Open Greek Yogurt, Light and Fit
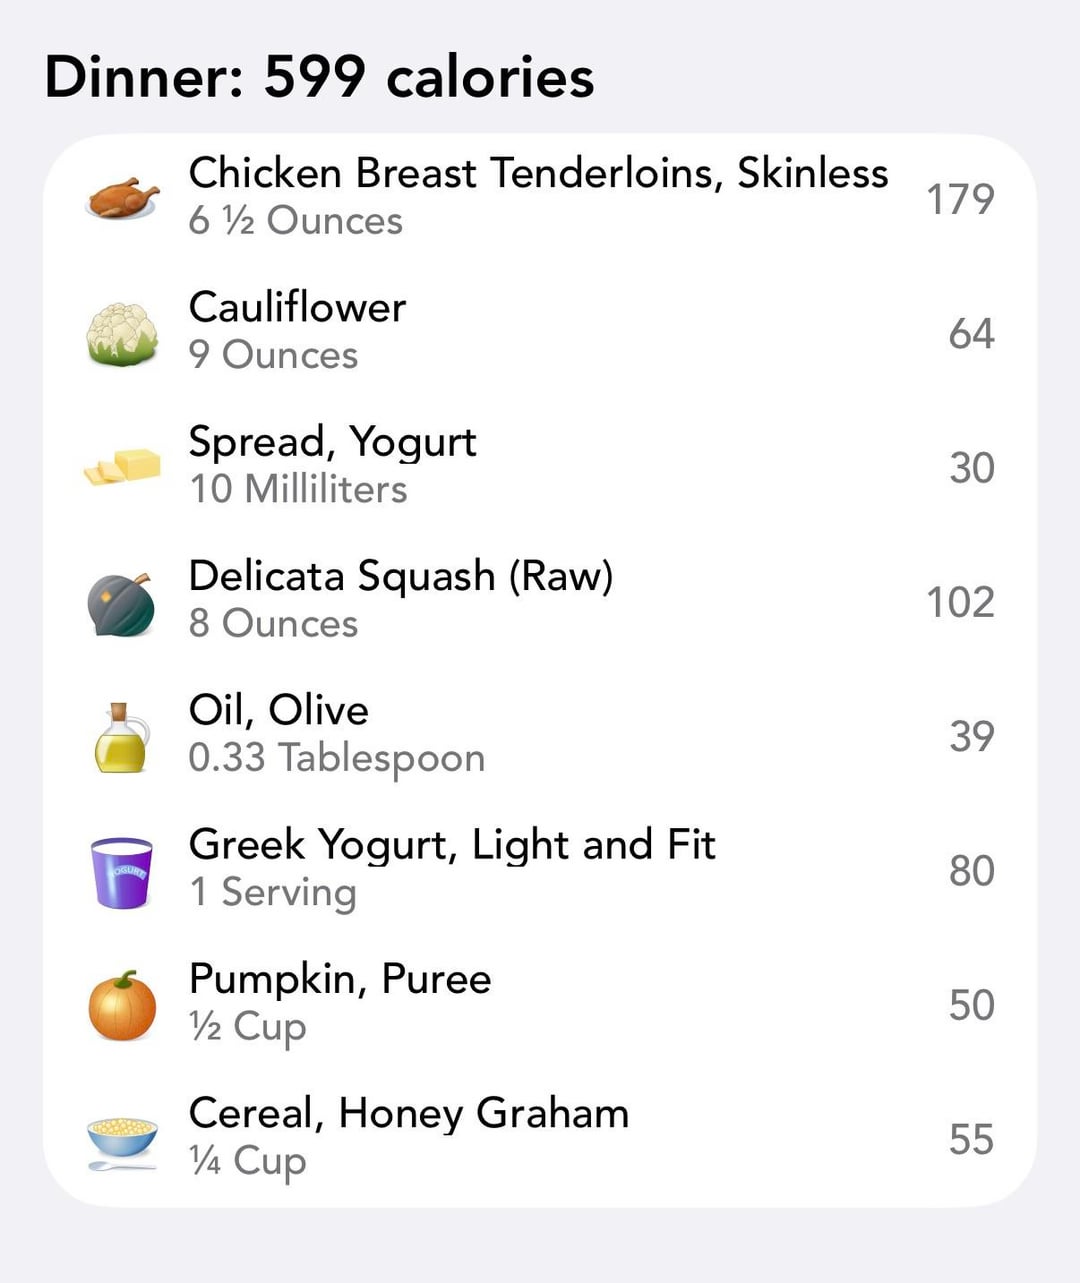The width and height of the screenshot is (1080, 1283). [x=452, y=845]
